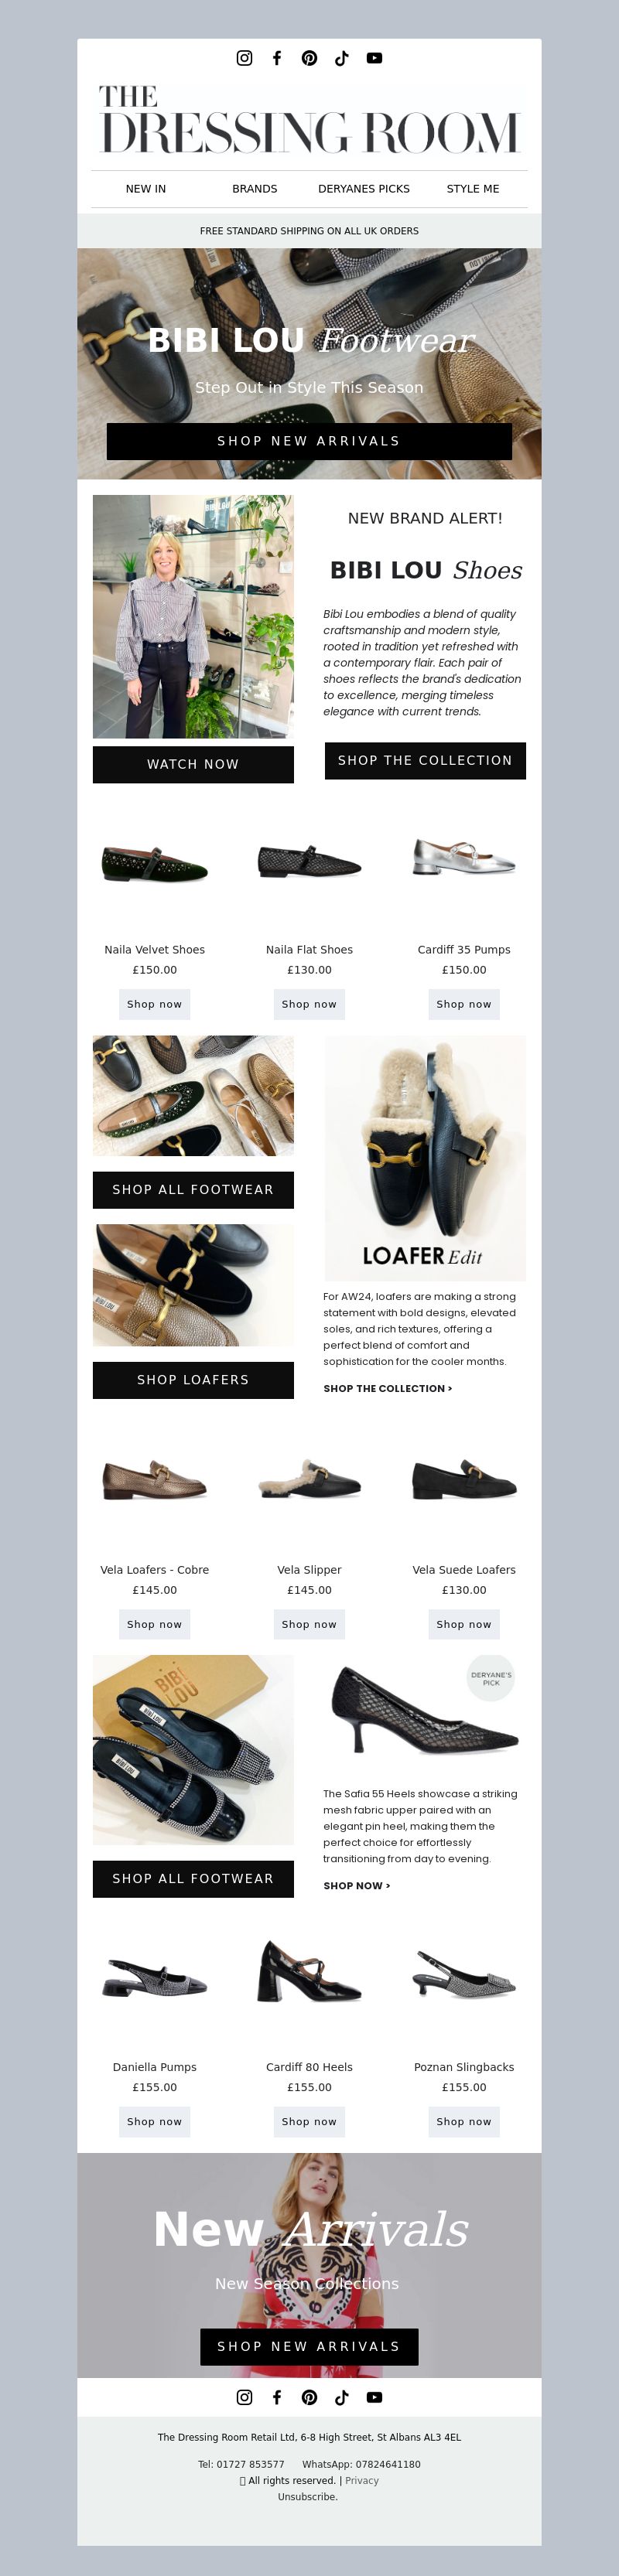Click the WATCH NOW button
The height and width of the screenshot is (2576, 619).
pos(193,764)
